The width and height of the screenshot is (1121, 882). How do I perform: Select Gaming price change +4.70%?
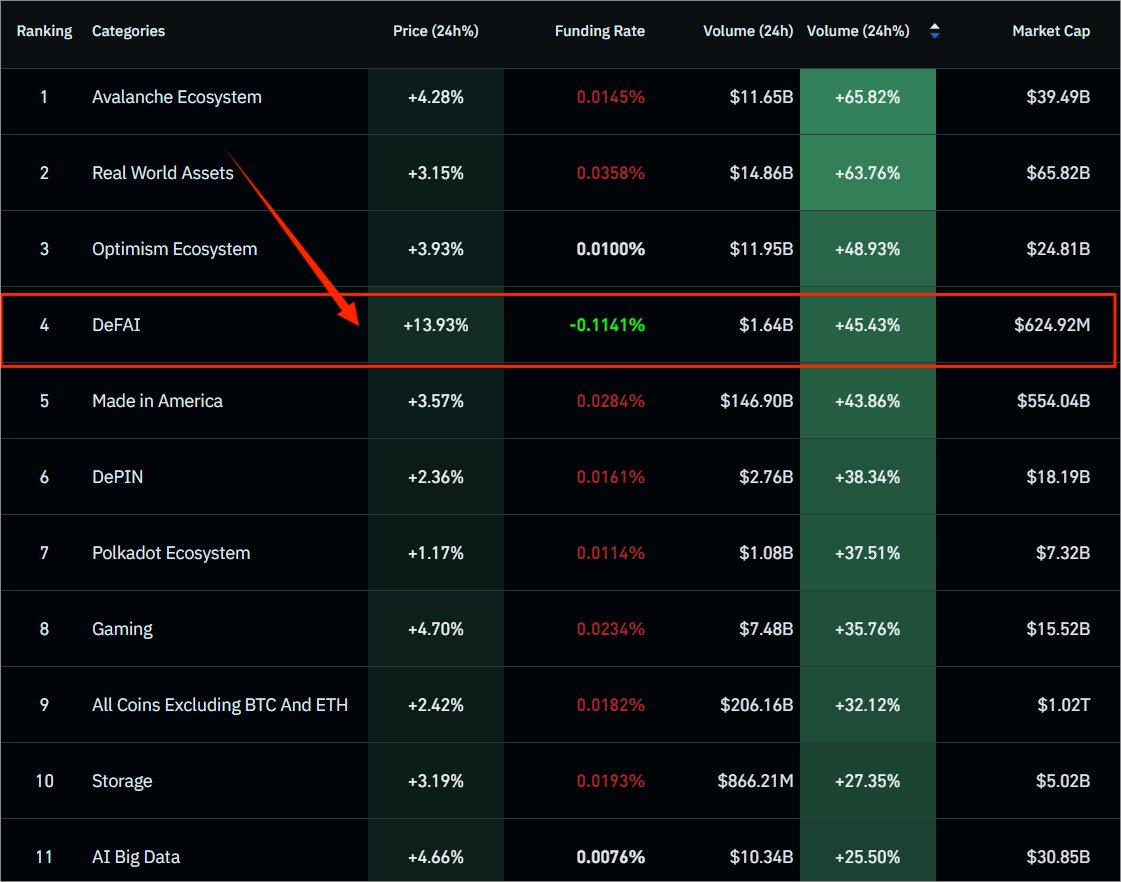(x=435, y=629)
